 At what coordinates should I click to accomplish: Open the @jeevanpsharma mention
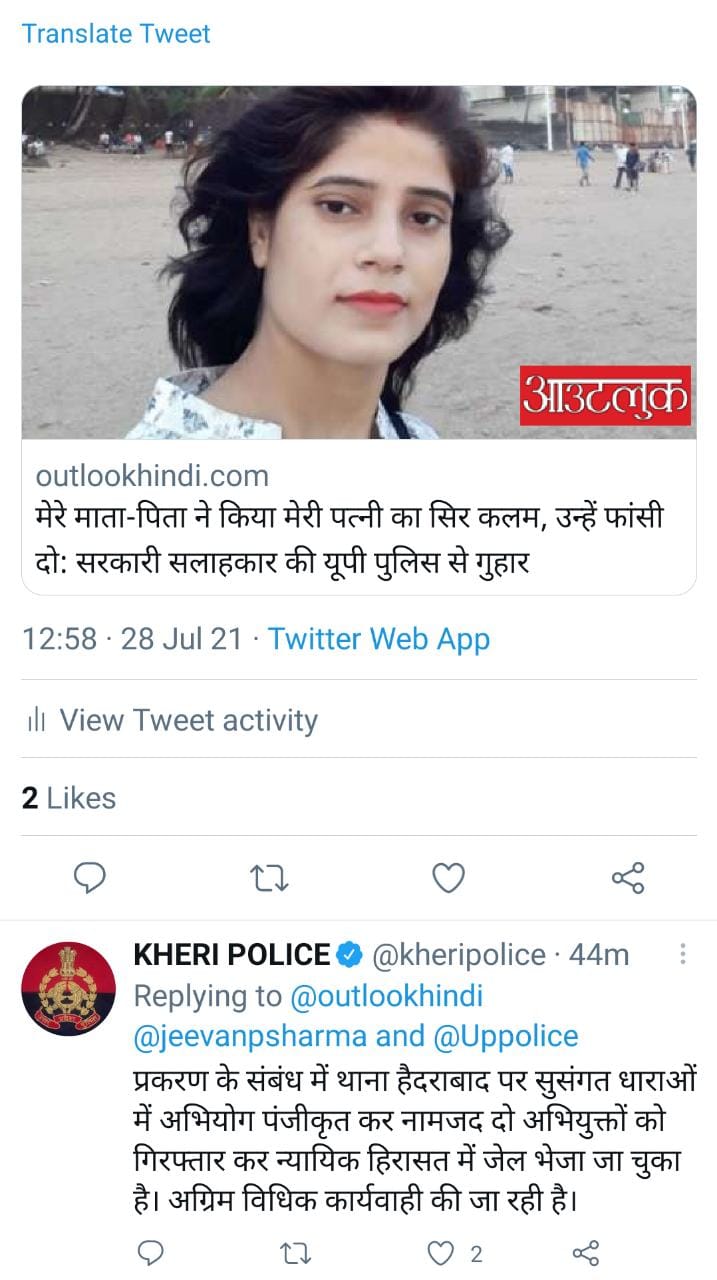(250, 1035)
